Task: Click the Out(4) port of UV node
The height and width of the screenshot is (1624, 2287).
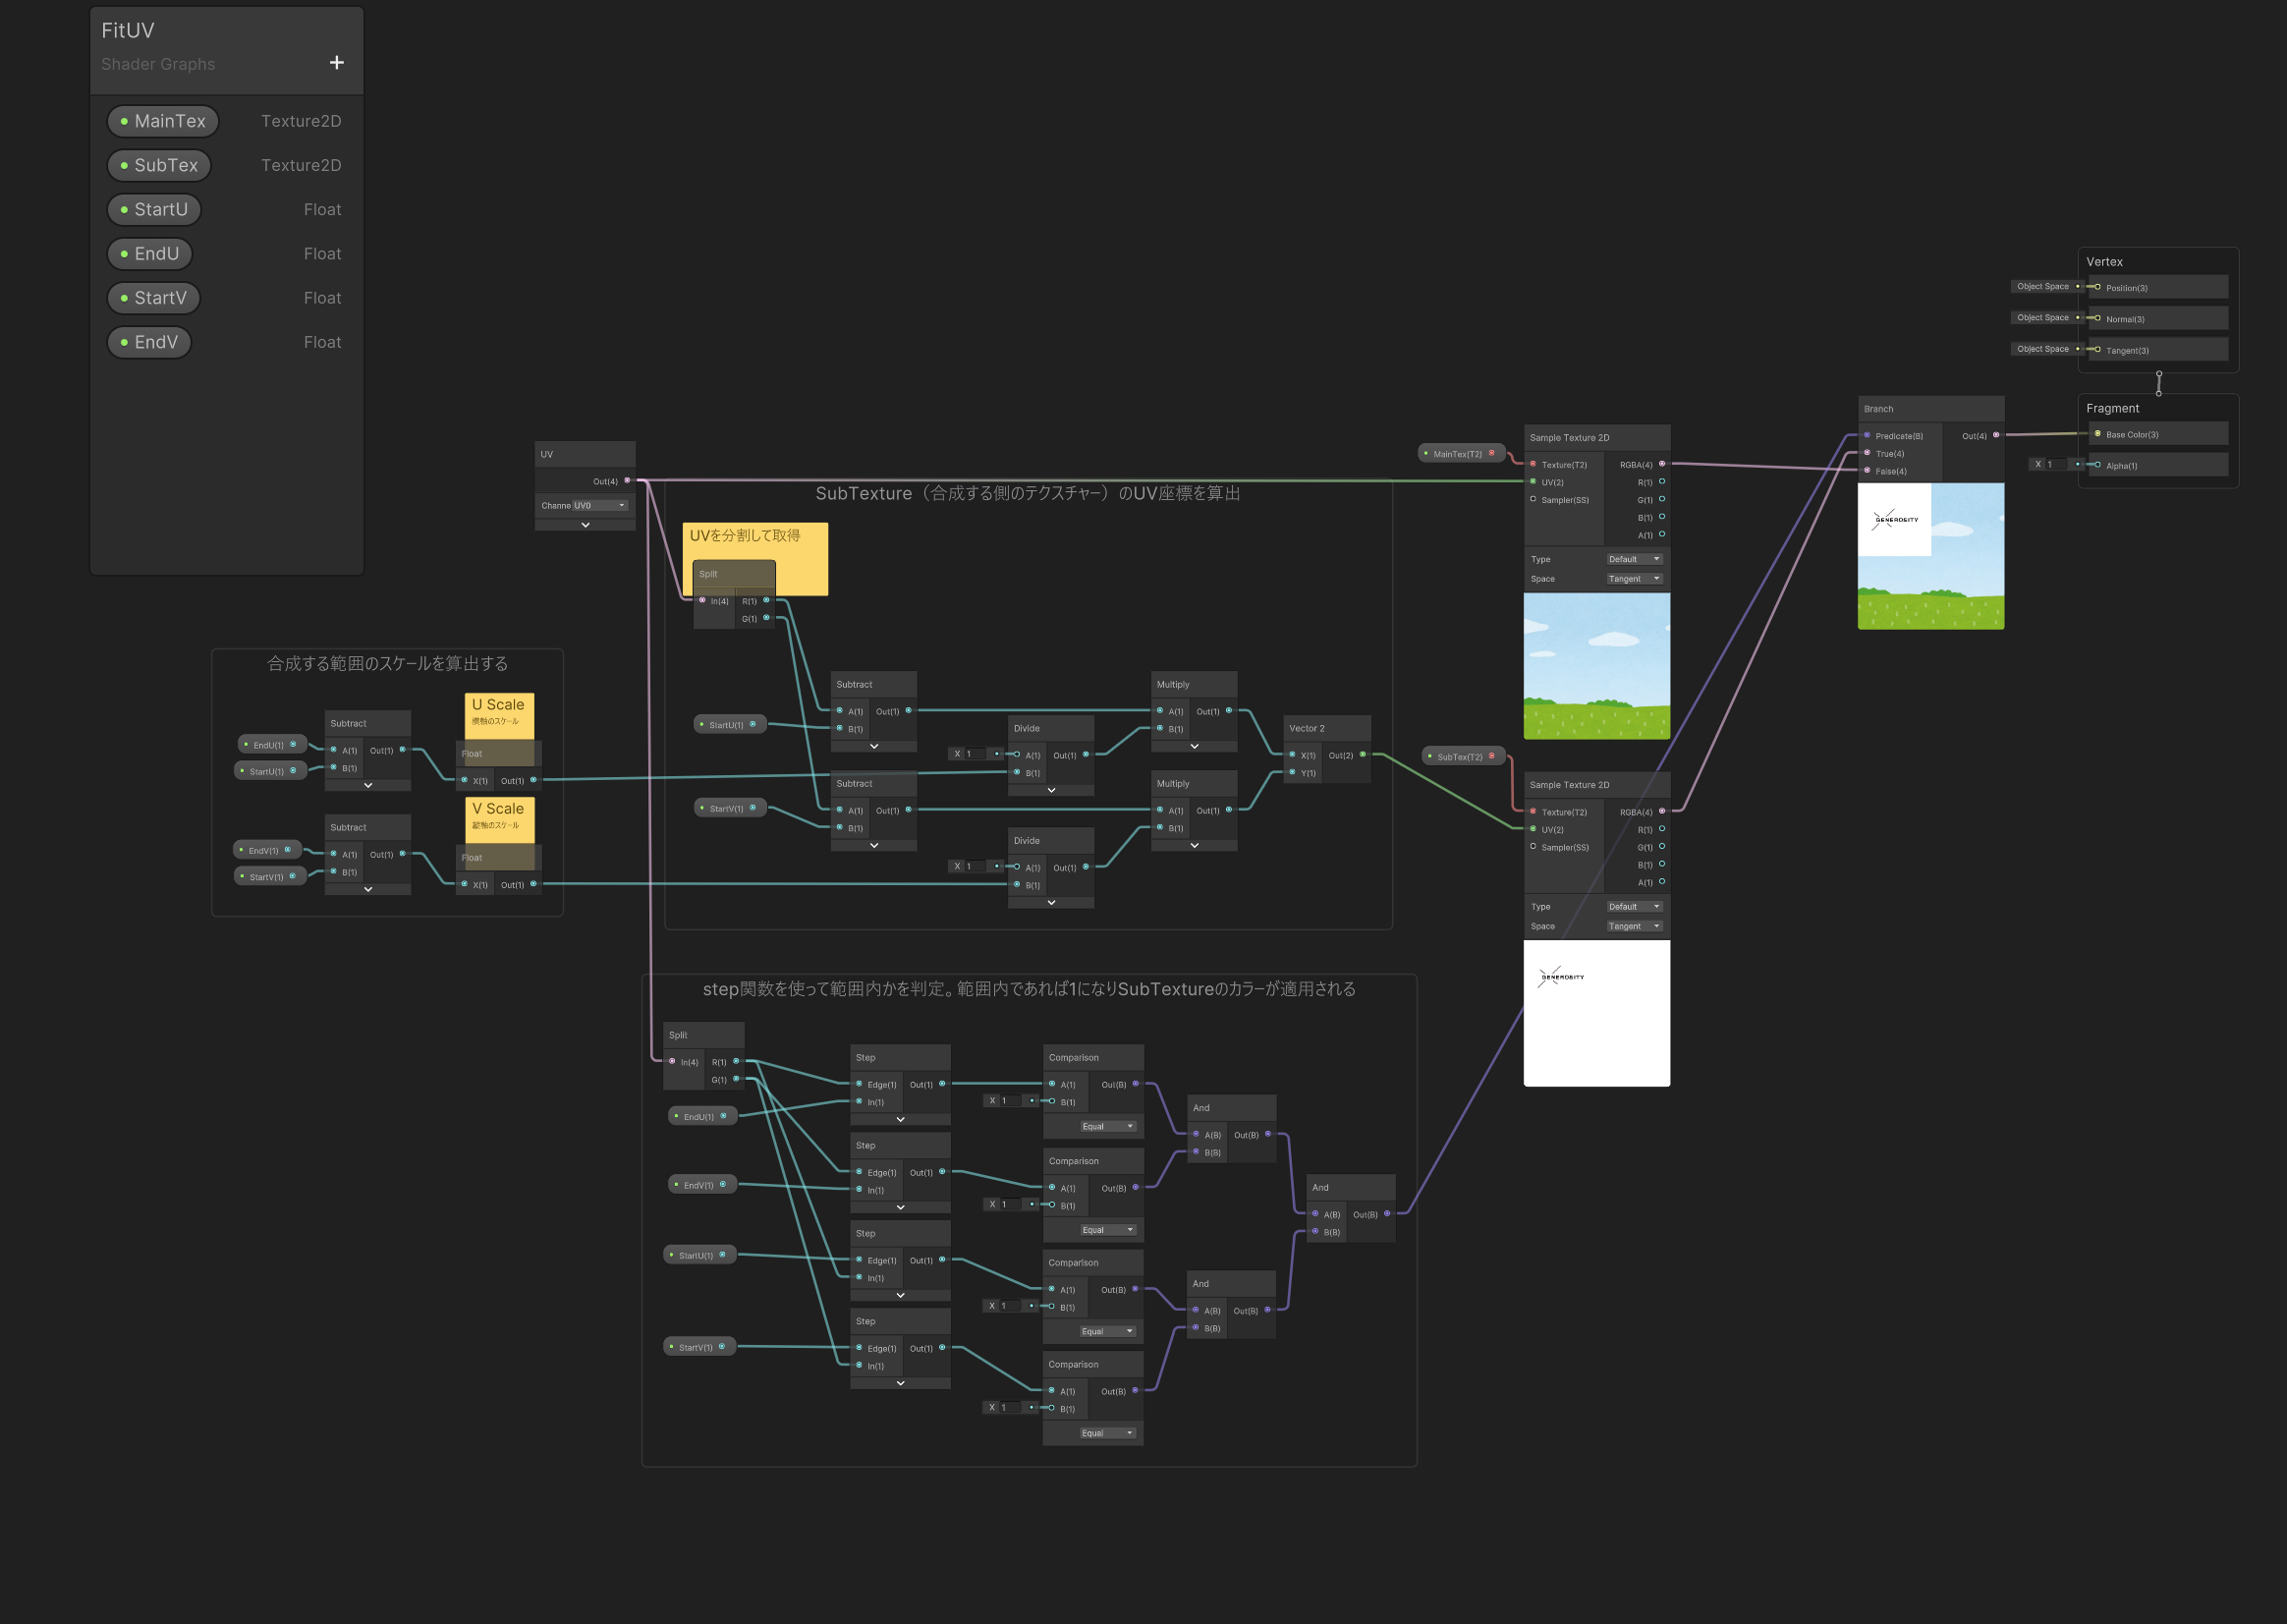Action: (x=627, y=481)
